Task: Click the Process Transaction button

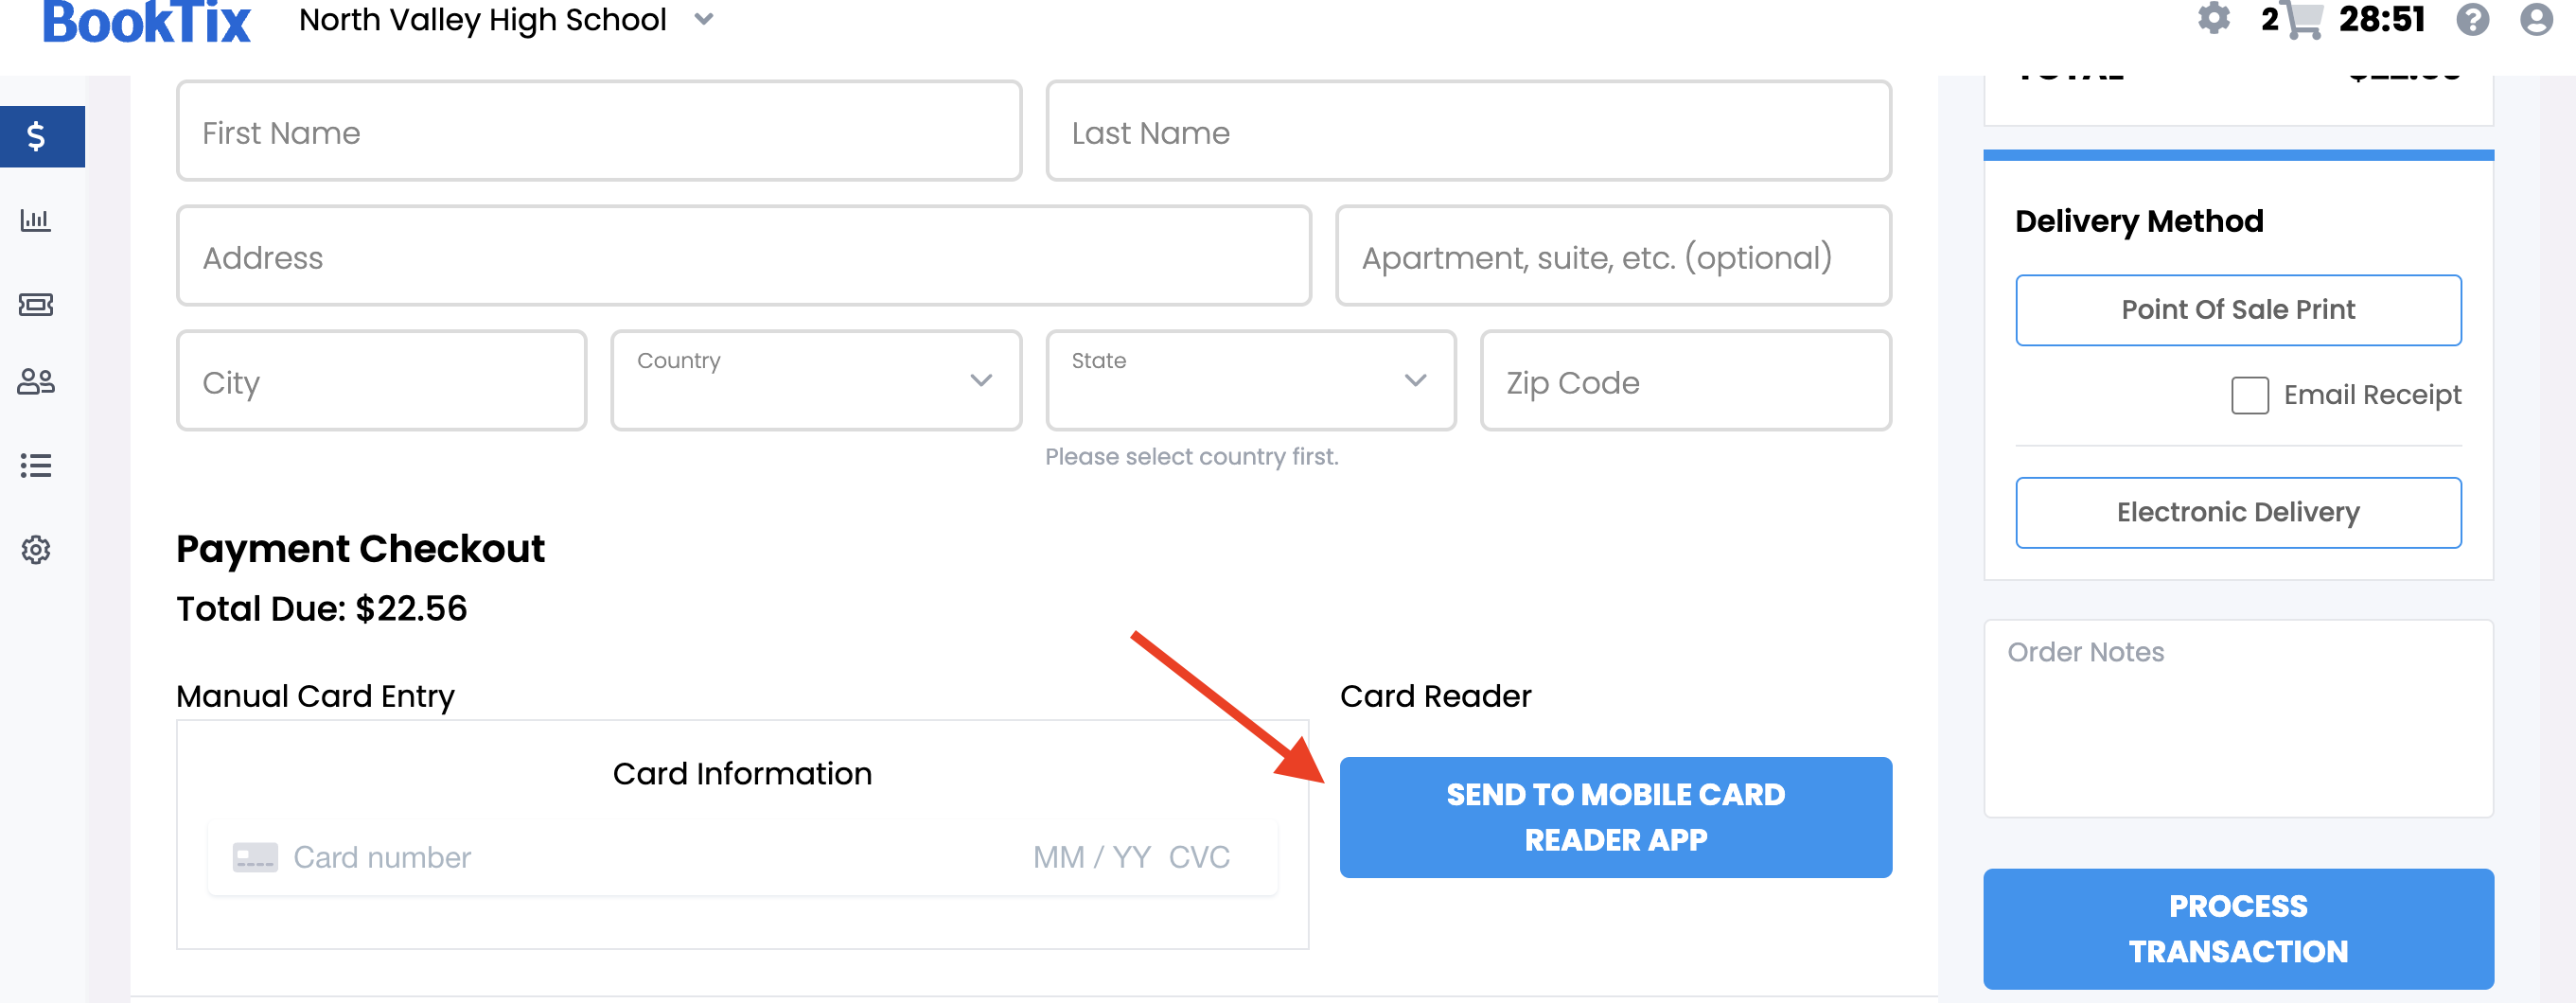Action: click(x=2238, y=928)
